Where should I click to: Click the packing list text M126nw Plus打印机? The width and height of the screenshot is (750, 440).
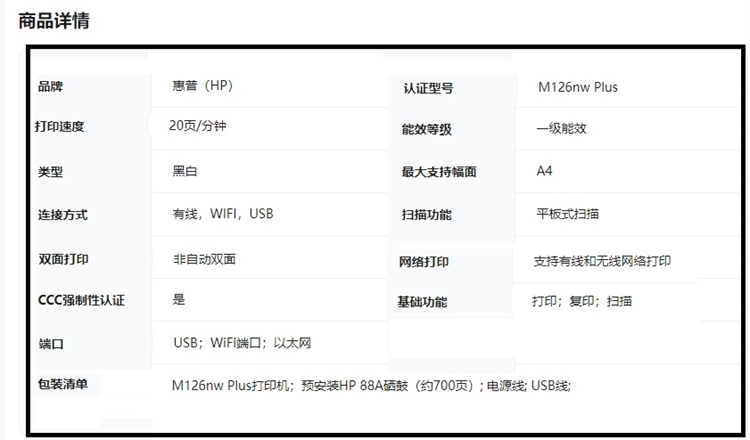[231, 385]
